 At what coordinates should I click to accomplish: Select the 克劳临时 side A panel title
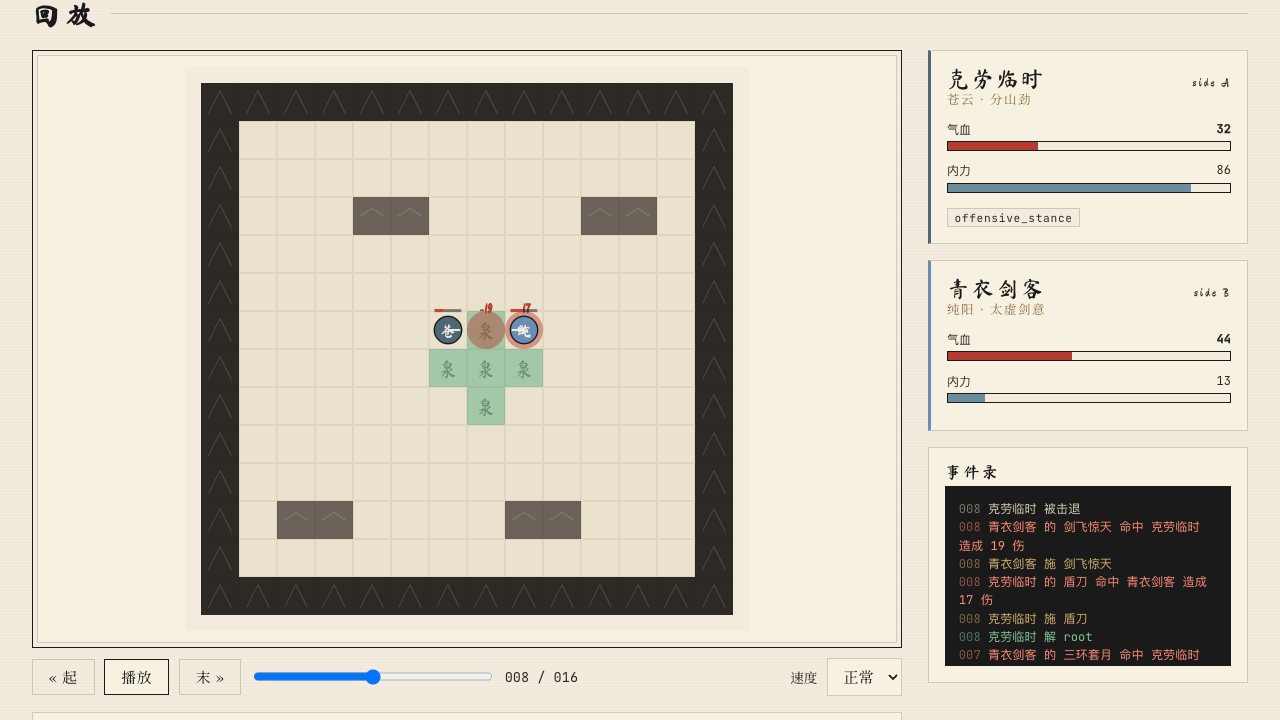click(x=995, y=79)
